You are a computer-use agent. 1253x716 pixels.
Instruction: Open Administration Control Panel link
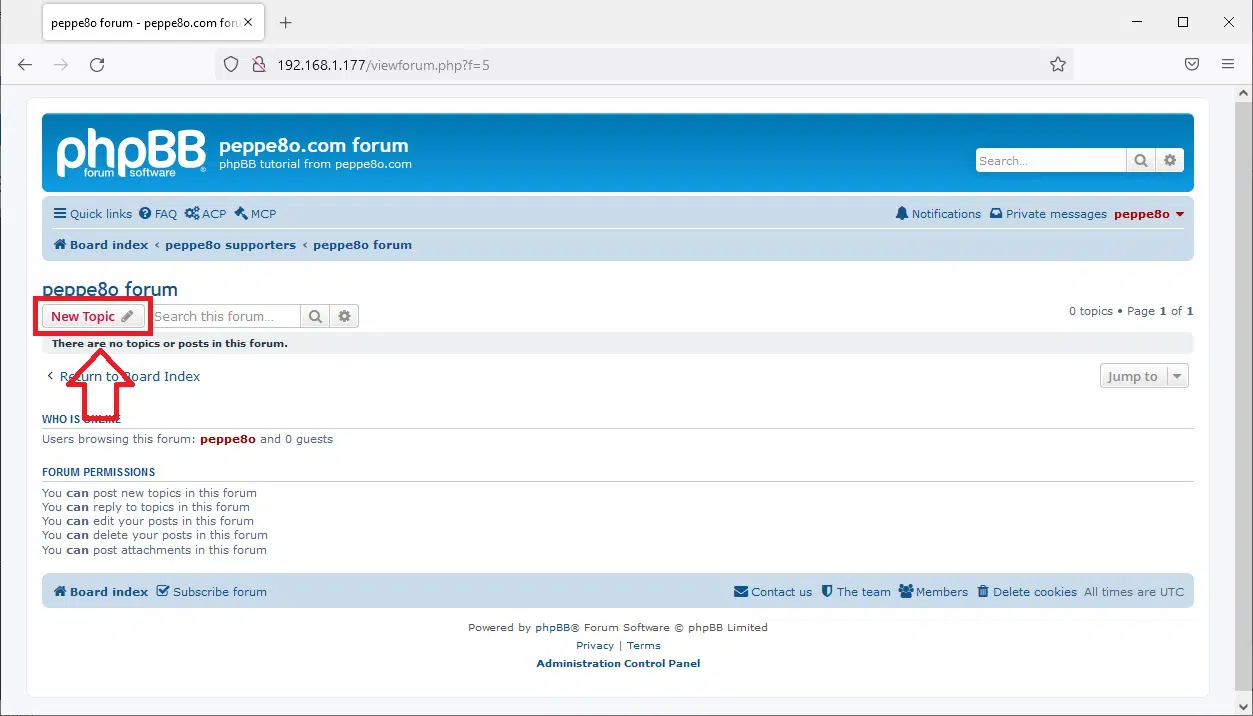618,664
